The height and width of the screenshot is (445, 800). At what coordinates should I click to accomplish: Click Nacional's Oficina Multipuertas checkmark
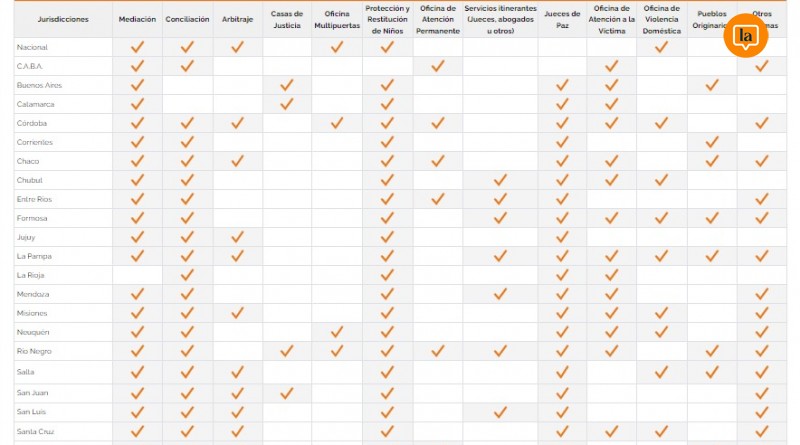click(x=337, y=47)
